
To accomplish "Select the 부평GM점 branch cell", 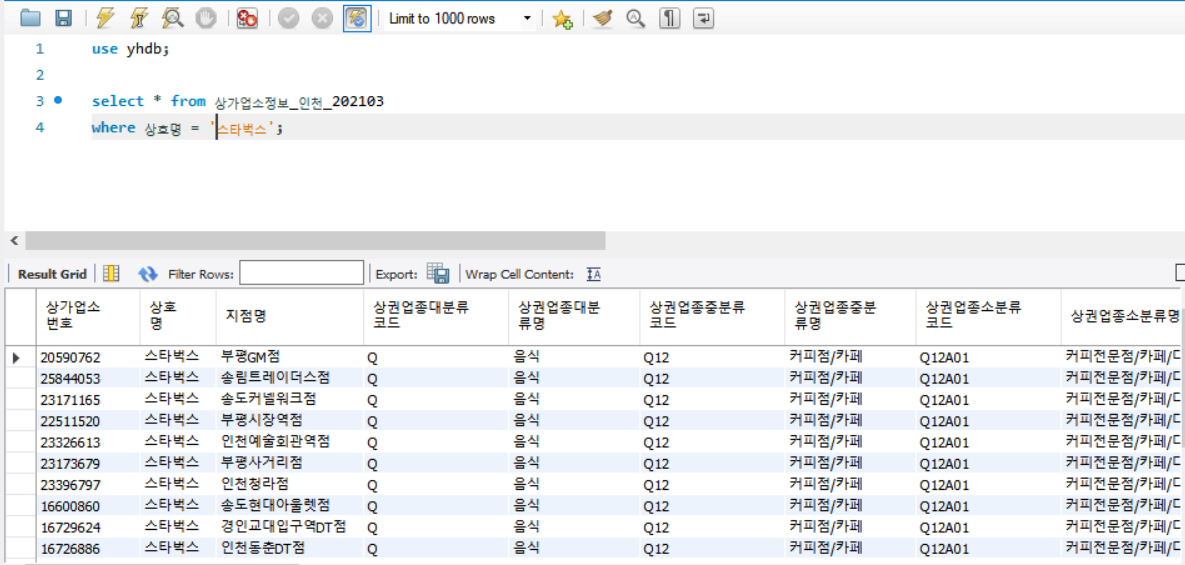I will tap(289, 357).
